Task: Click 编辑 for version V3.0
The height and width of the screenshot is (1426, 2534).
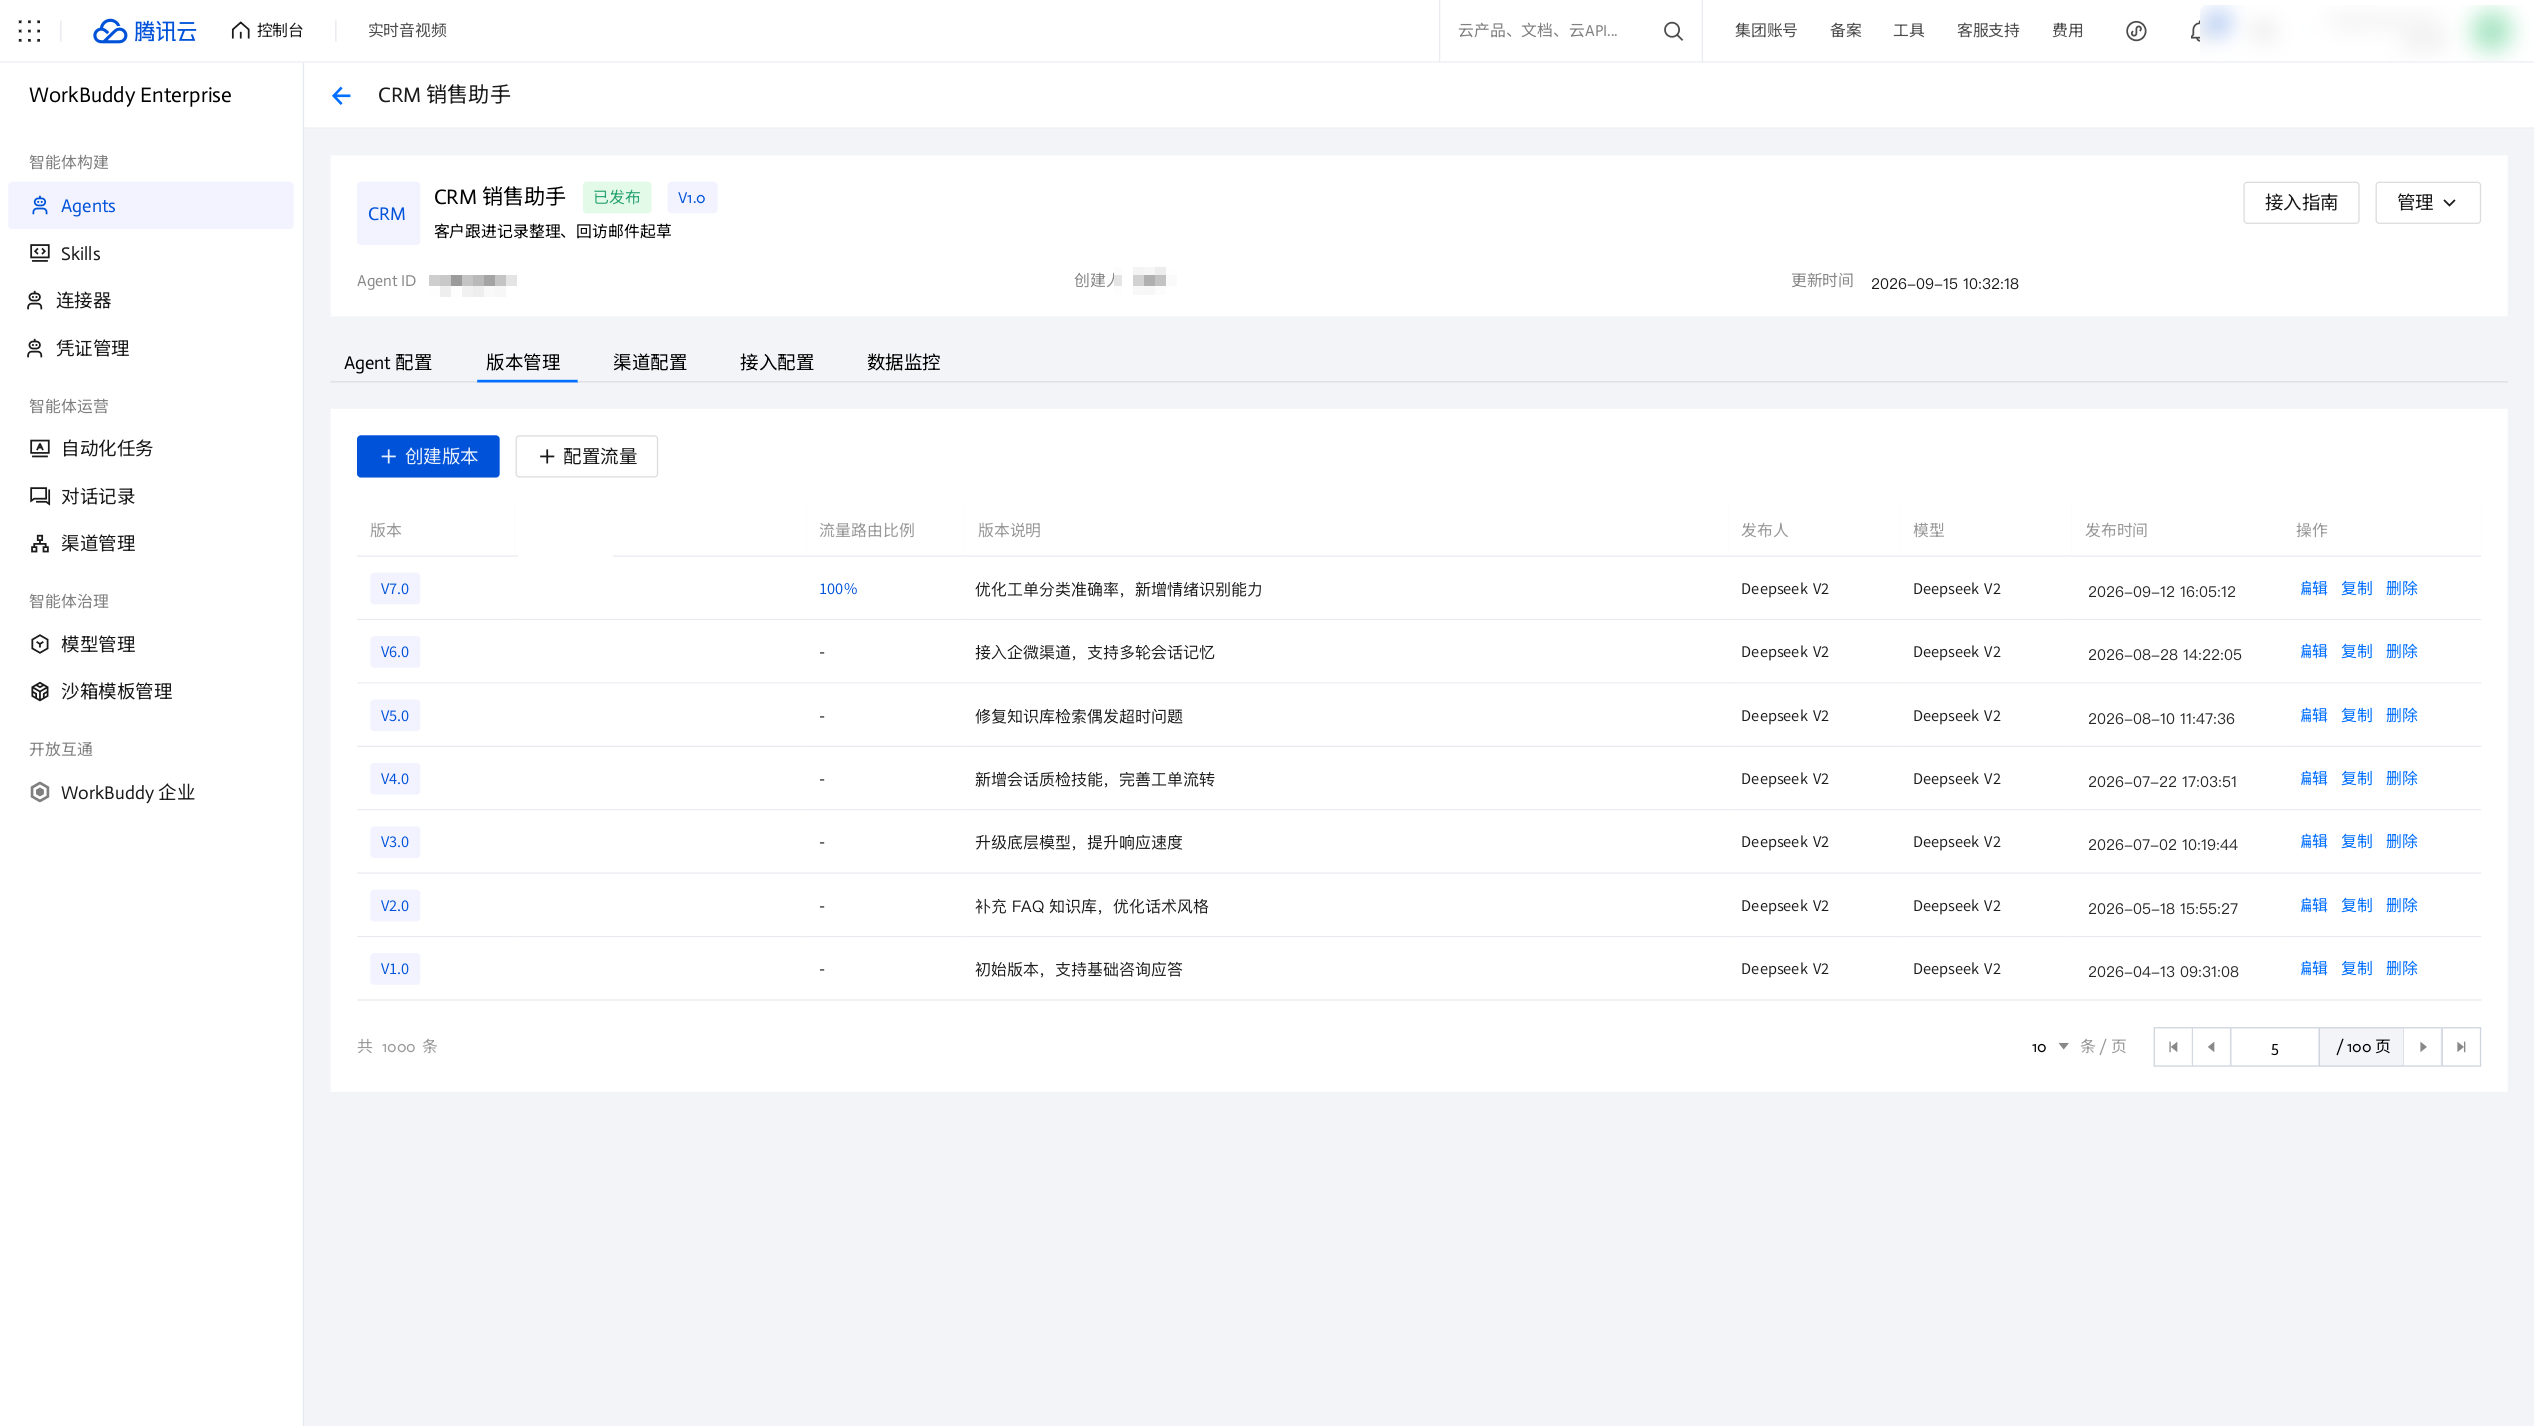Action: tap(2314, 841)
